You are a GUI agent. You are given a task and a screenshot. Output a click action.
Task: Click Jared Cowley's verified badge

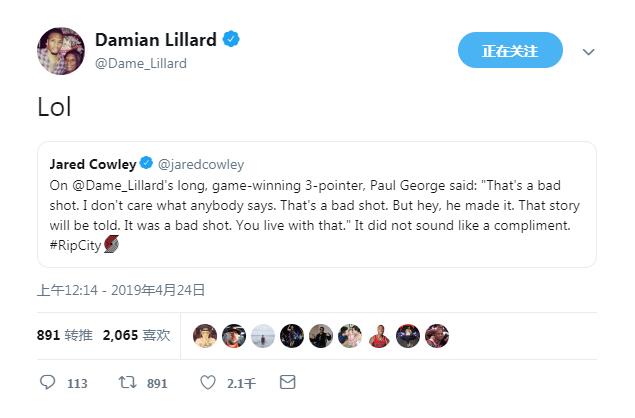point(145,163)
